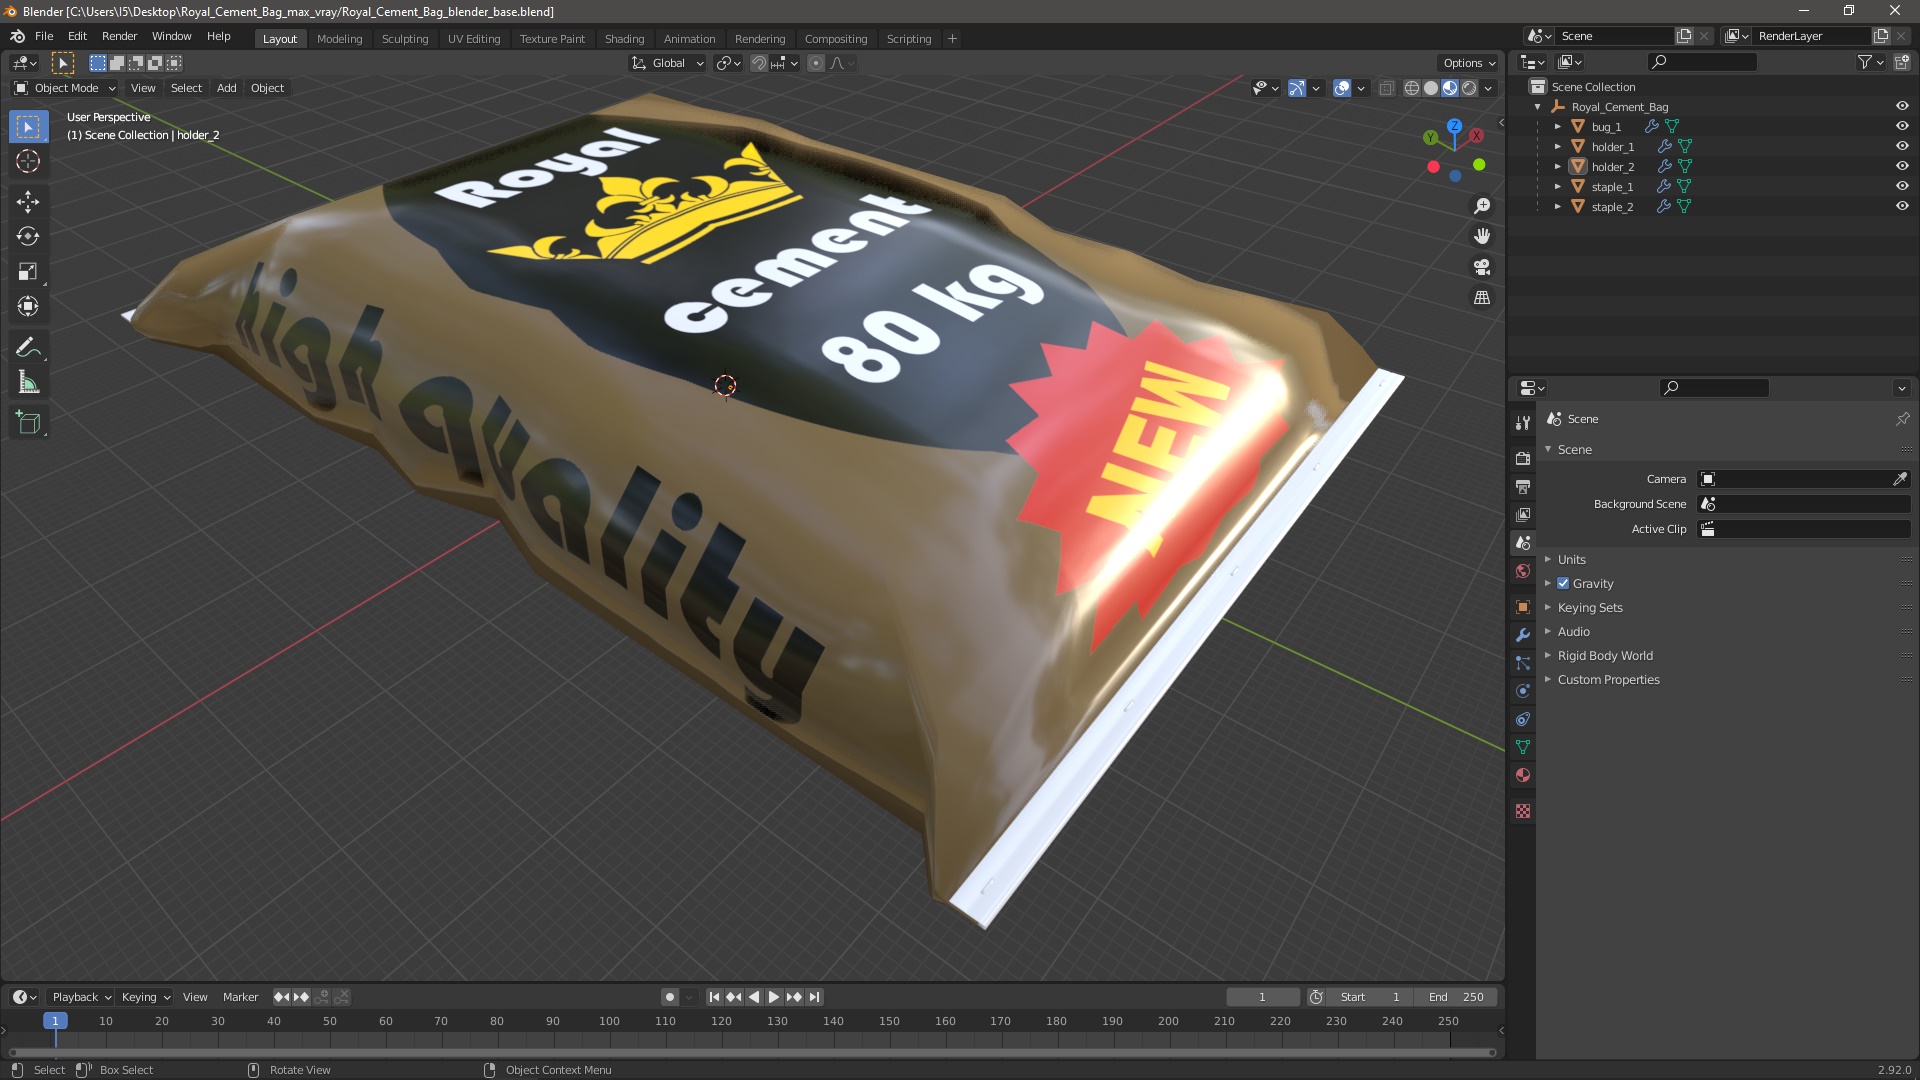The height and width of the screenshot is (1080, 1920).
Task: Click the timeline horizontal scrollbar
Action: click(752, 1052)
